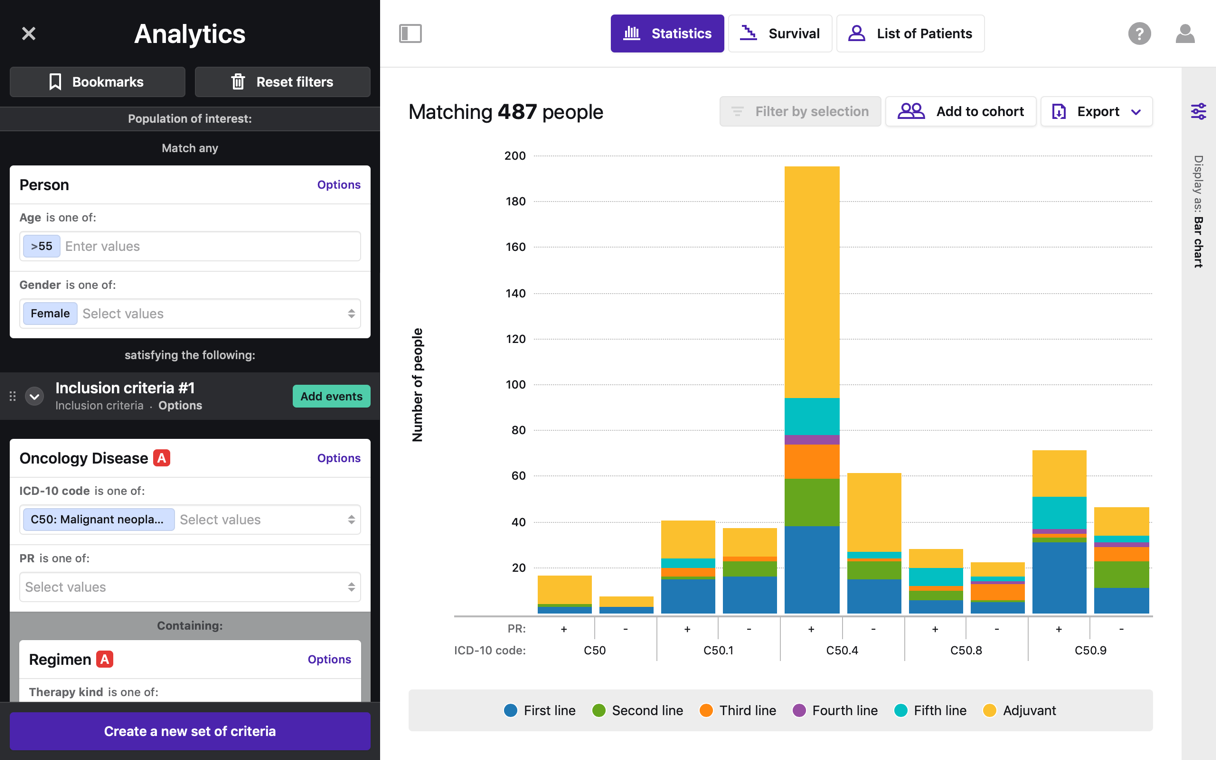Switch to the Survival tab

[x=780, y=34]
